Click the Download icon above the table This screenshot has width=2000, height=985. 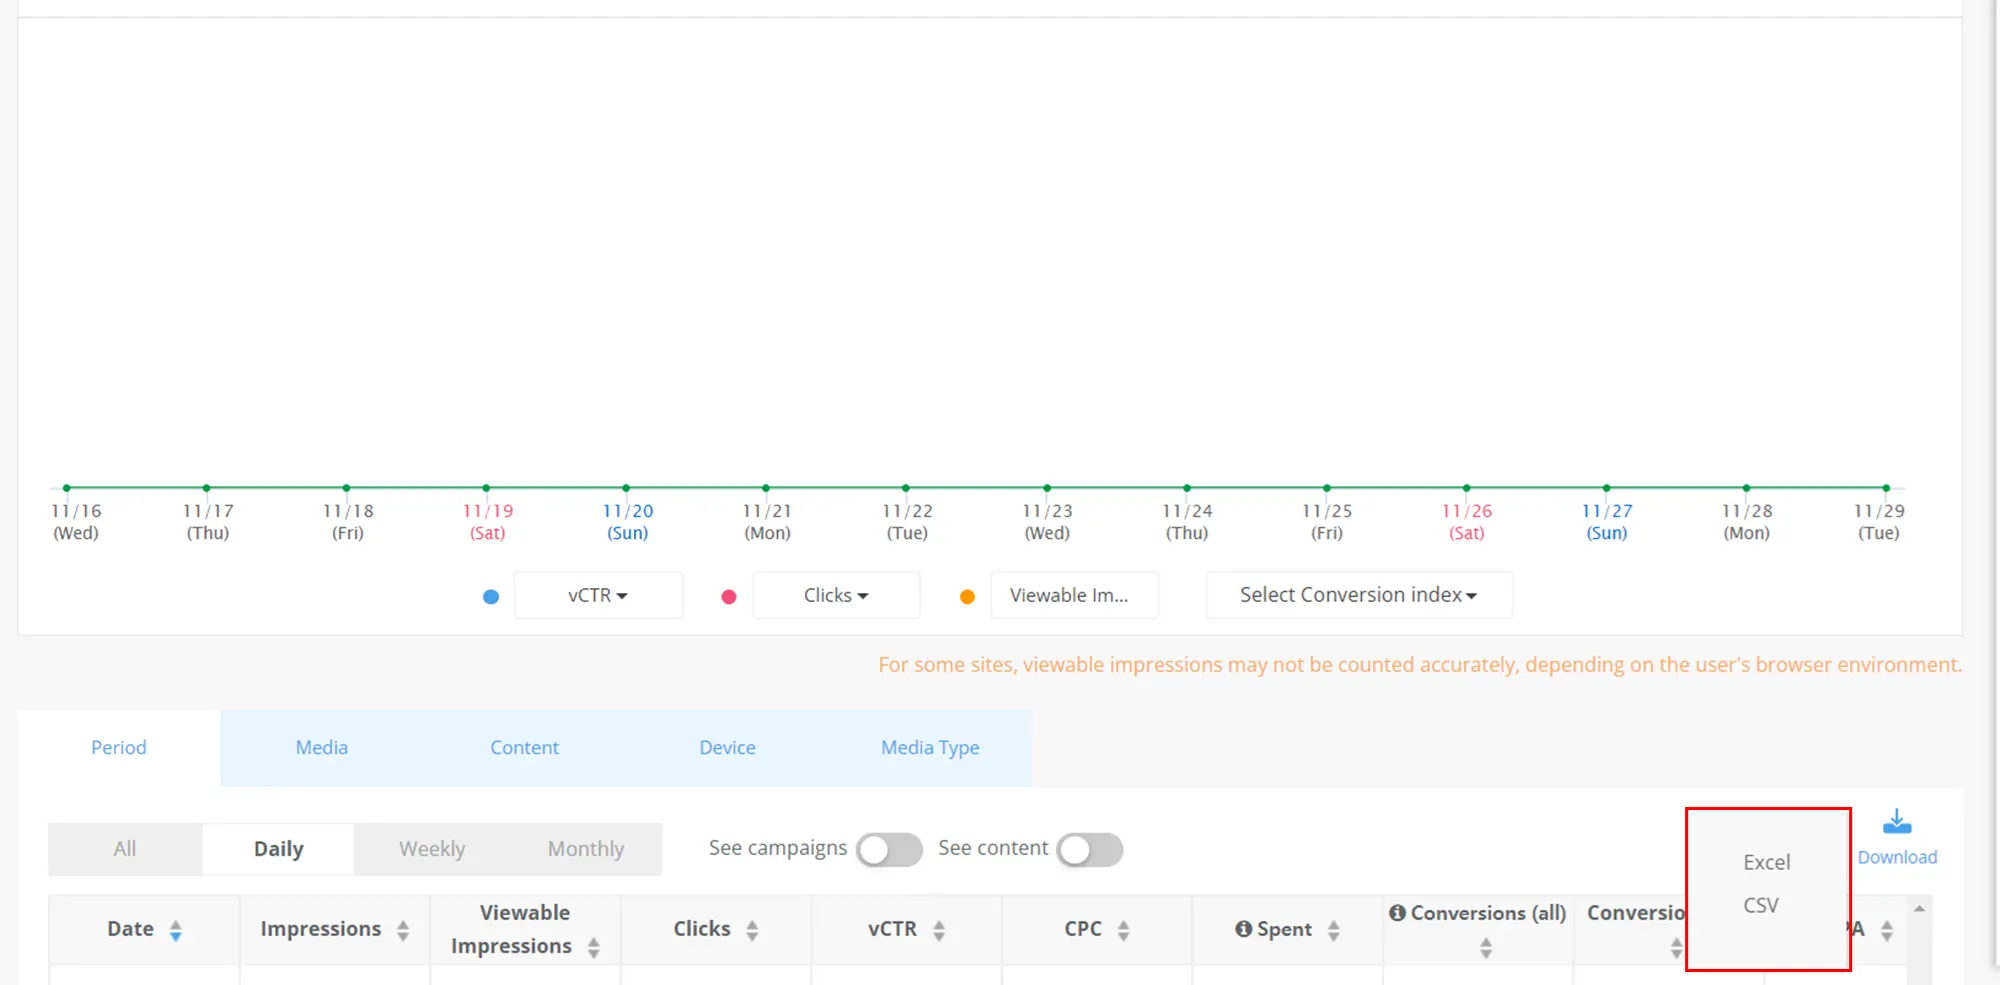tap(1897, 823)
